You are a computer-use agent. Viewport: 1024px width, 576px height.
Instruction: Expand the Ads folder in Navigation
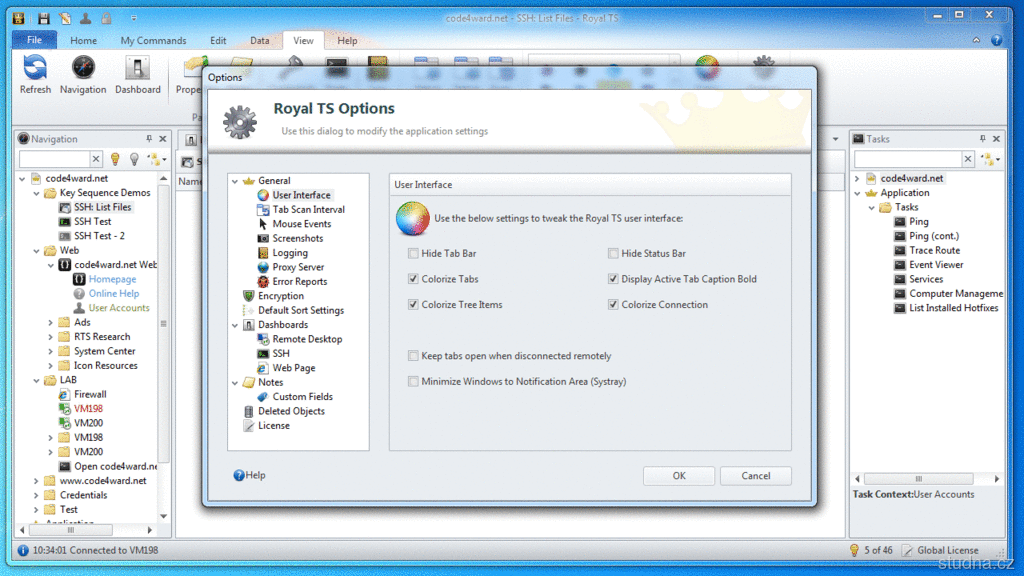tap(50, 323)
